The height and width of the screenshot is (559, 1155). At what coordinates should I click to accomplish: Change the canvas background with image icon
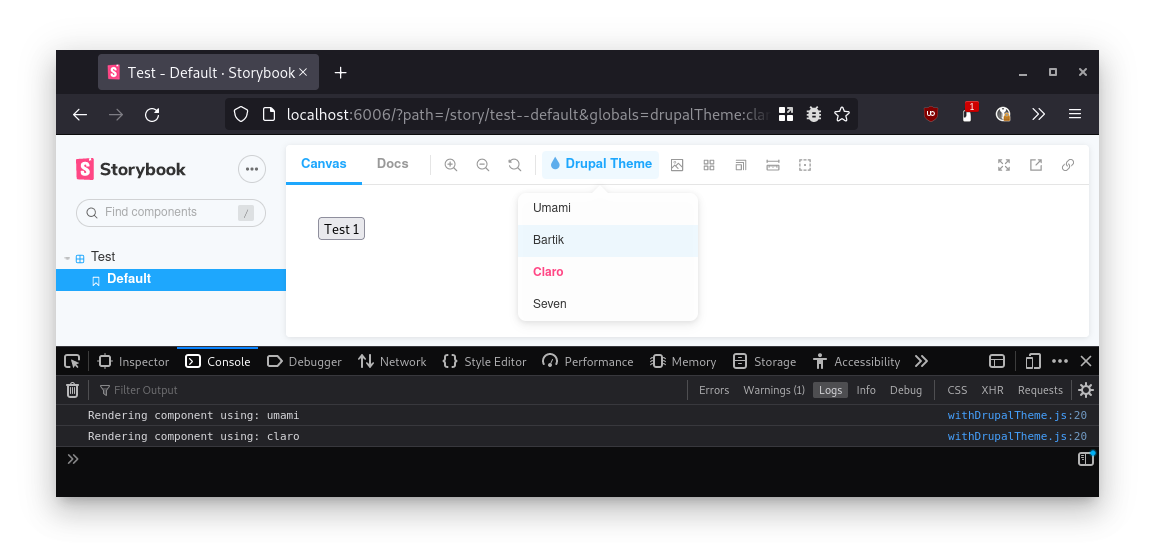pos(677,165)
